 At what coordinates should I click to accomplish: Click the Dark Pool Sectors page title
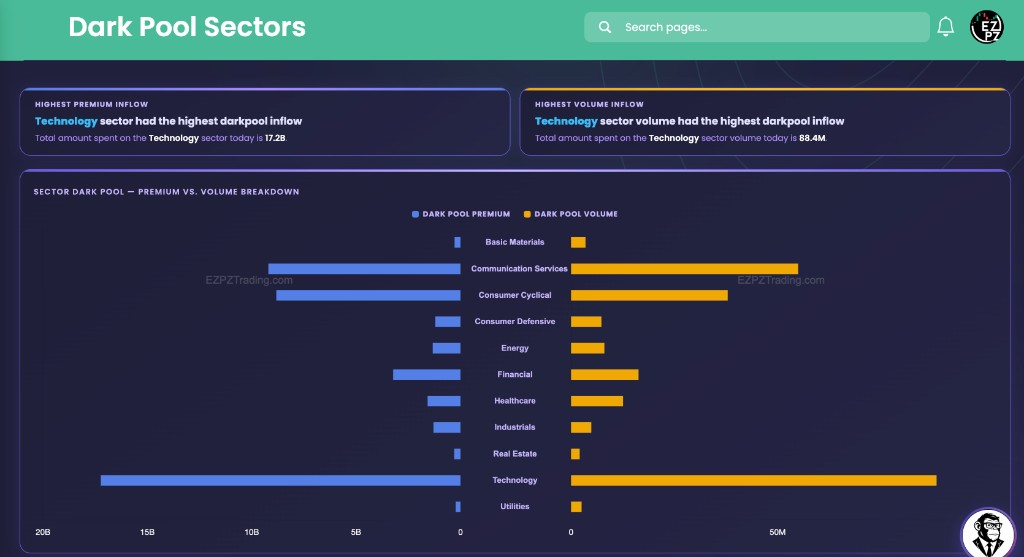pyautogui.click(x=187, y=27)
